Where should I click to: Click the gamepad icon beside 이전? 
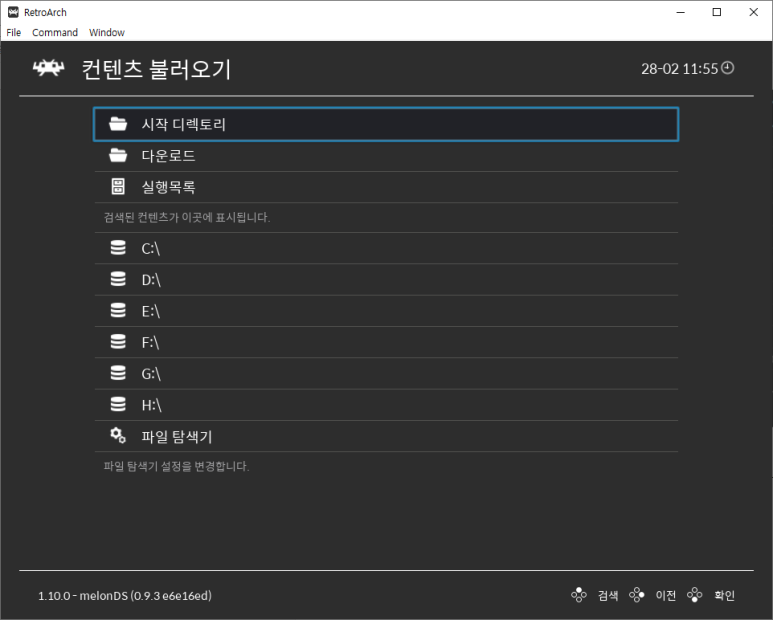[636, 595]
